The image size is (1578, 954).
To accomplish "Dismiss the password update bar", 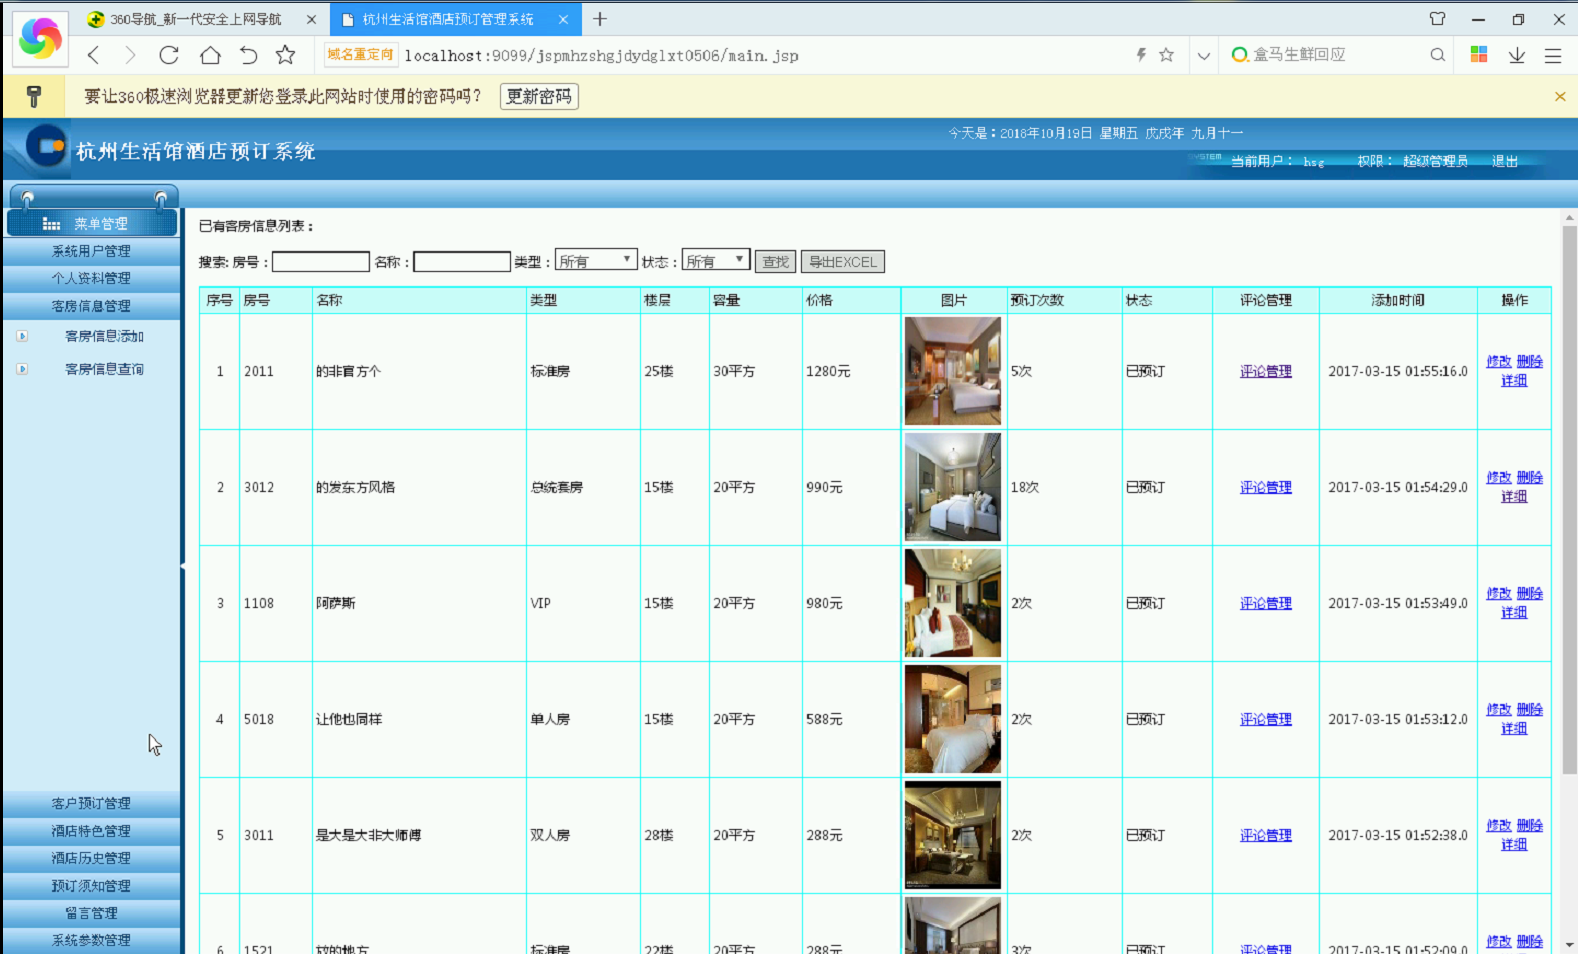I will click(1560, 96).
